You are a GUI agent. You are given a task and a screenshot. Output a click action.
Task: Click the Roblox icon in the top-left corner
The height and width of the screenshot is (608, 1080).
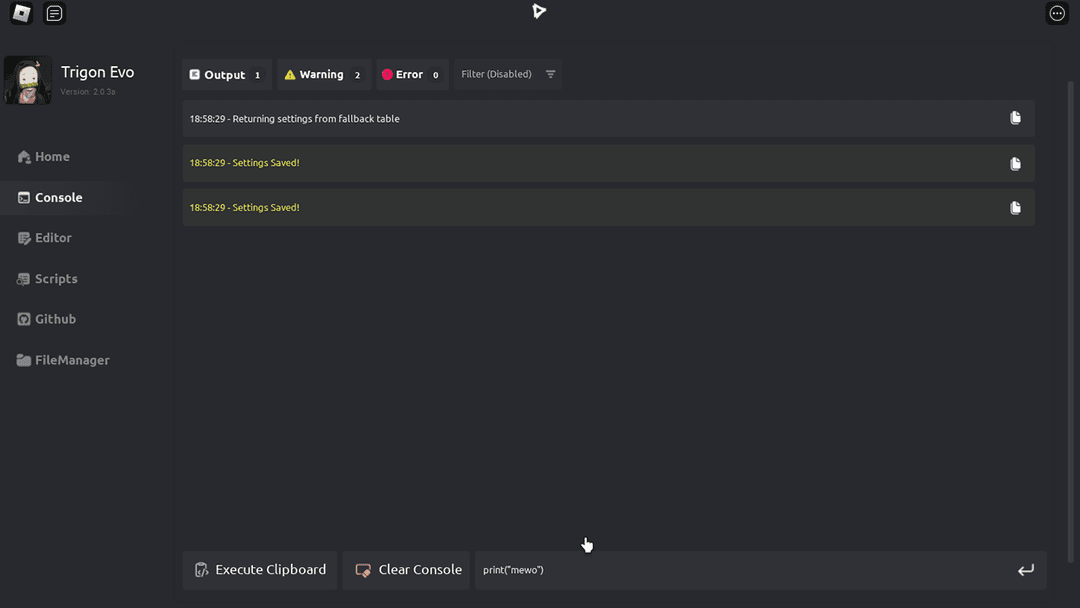[x=20, y=13]
